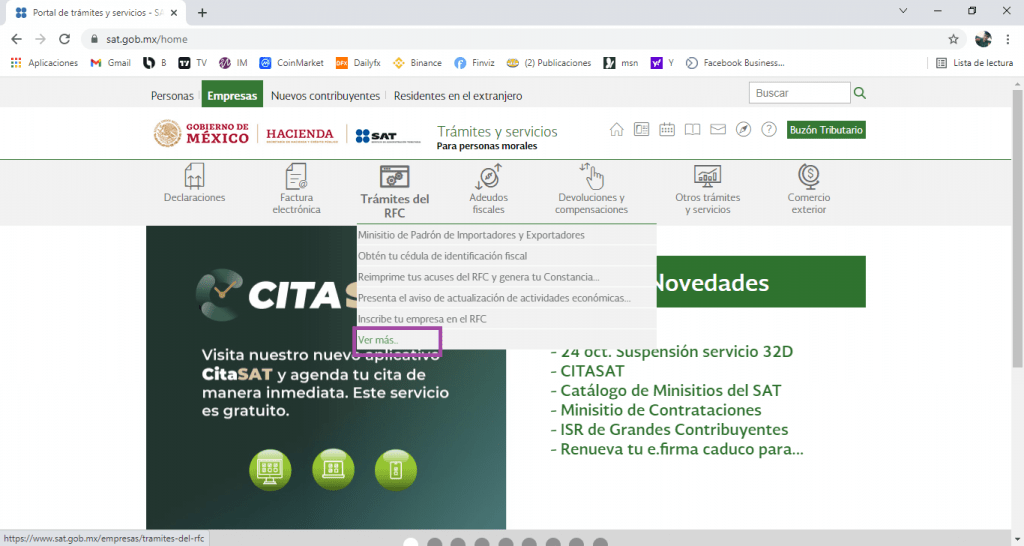Select the Nuevos contribuyentes tab
This screenshot has height=546, width=1024.
point(325,95)
